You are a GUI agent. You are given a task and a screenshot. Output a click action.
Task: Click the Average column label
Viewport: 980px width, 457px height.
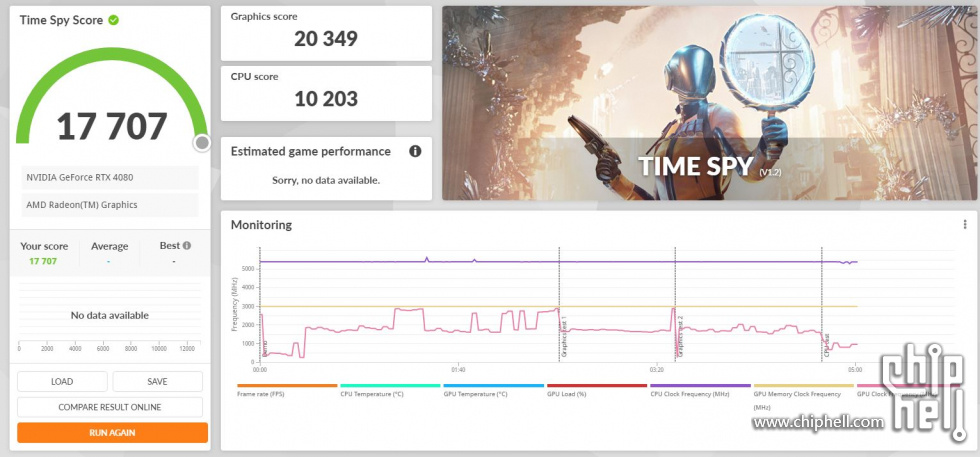109,246
